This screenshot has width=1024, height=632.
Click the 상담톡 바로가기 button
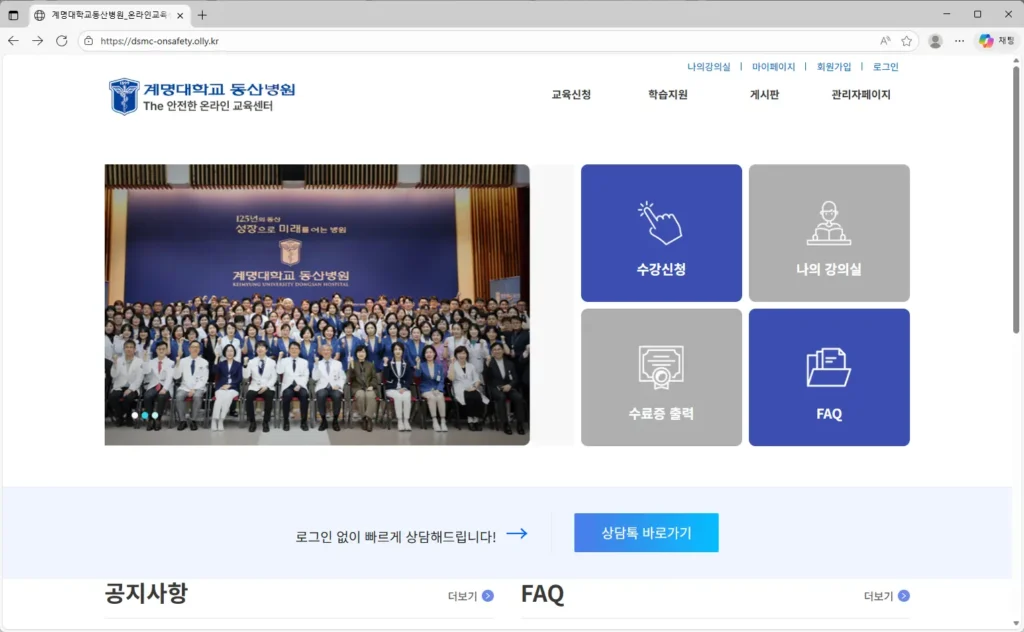645,532
